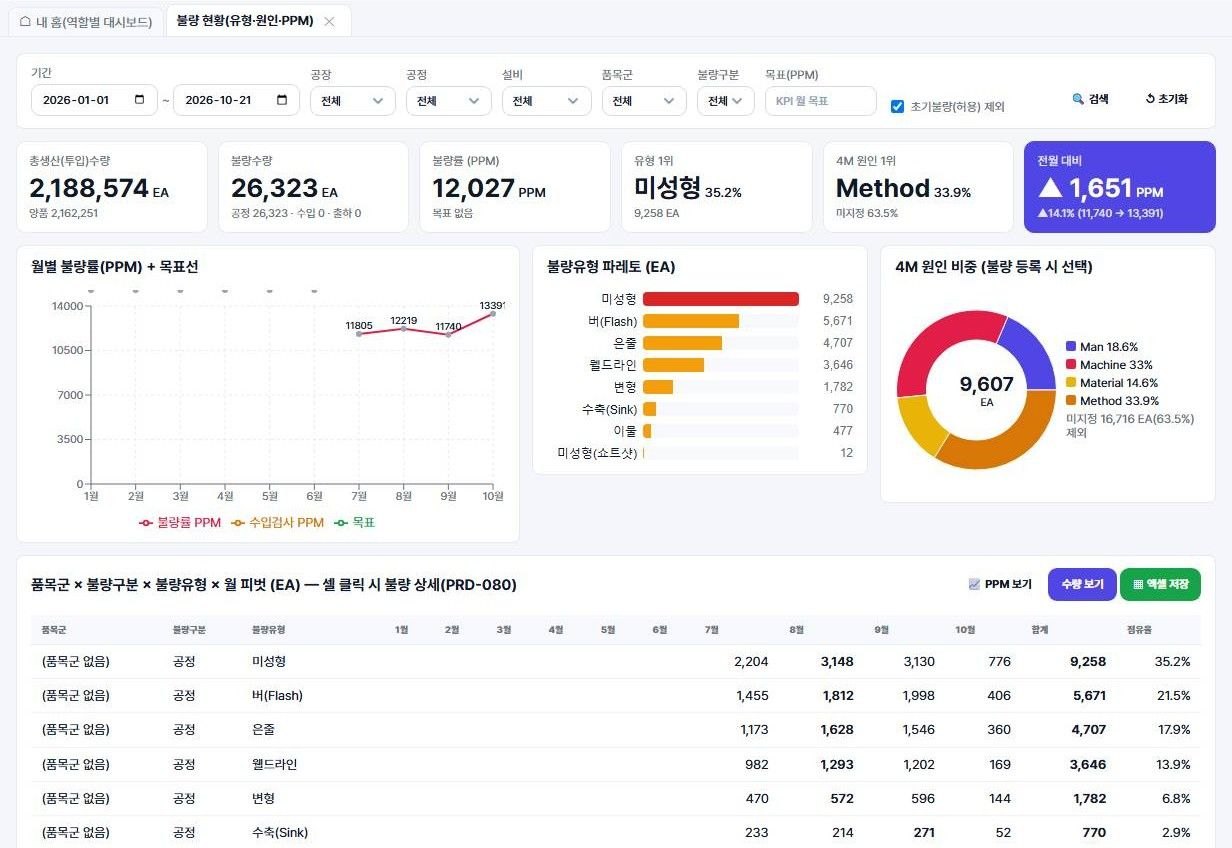Toggle 목표 legend series
This screenshot has height=848, width=1232.
tap(355, 522)
